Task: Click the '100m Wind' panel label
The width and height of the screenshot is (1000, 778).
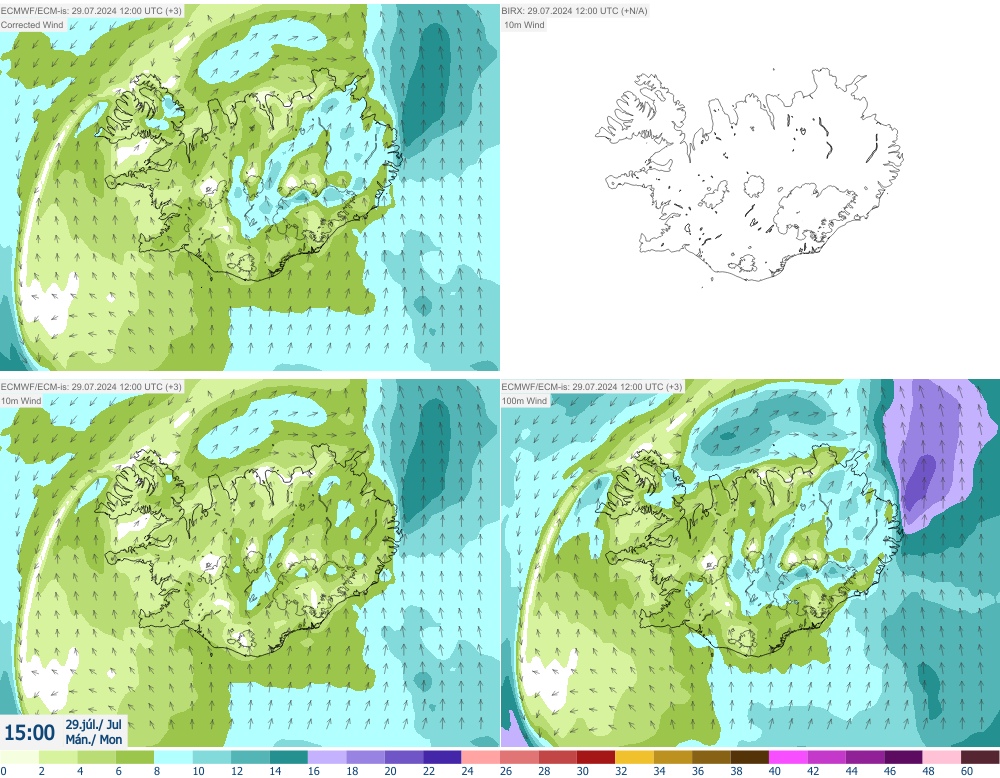Action: pos(524,401)
